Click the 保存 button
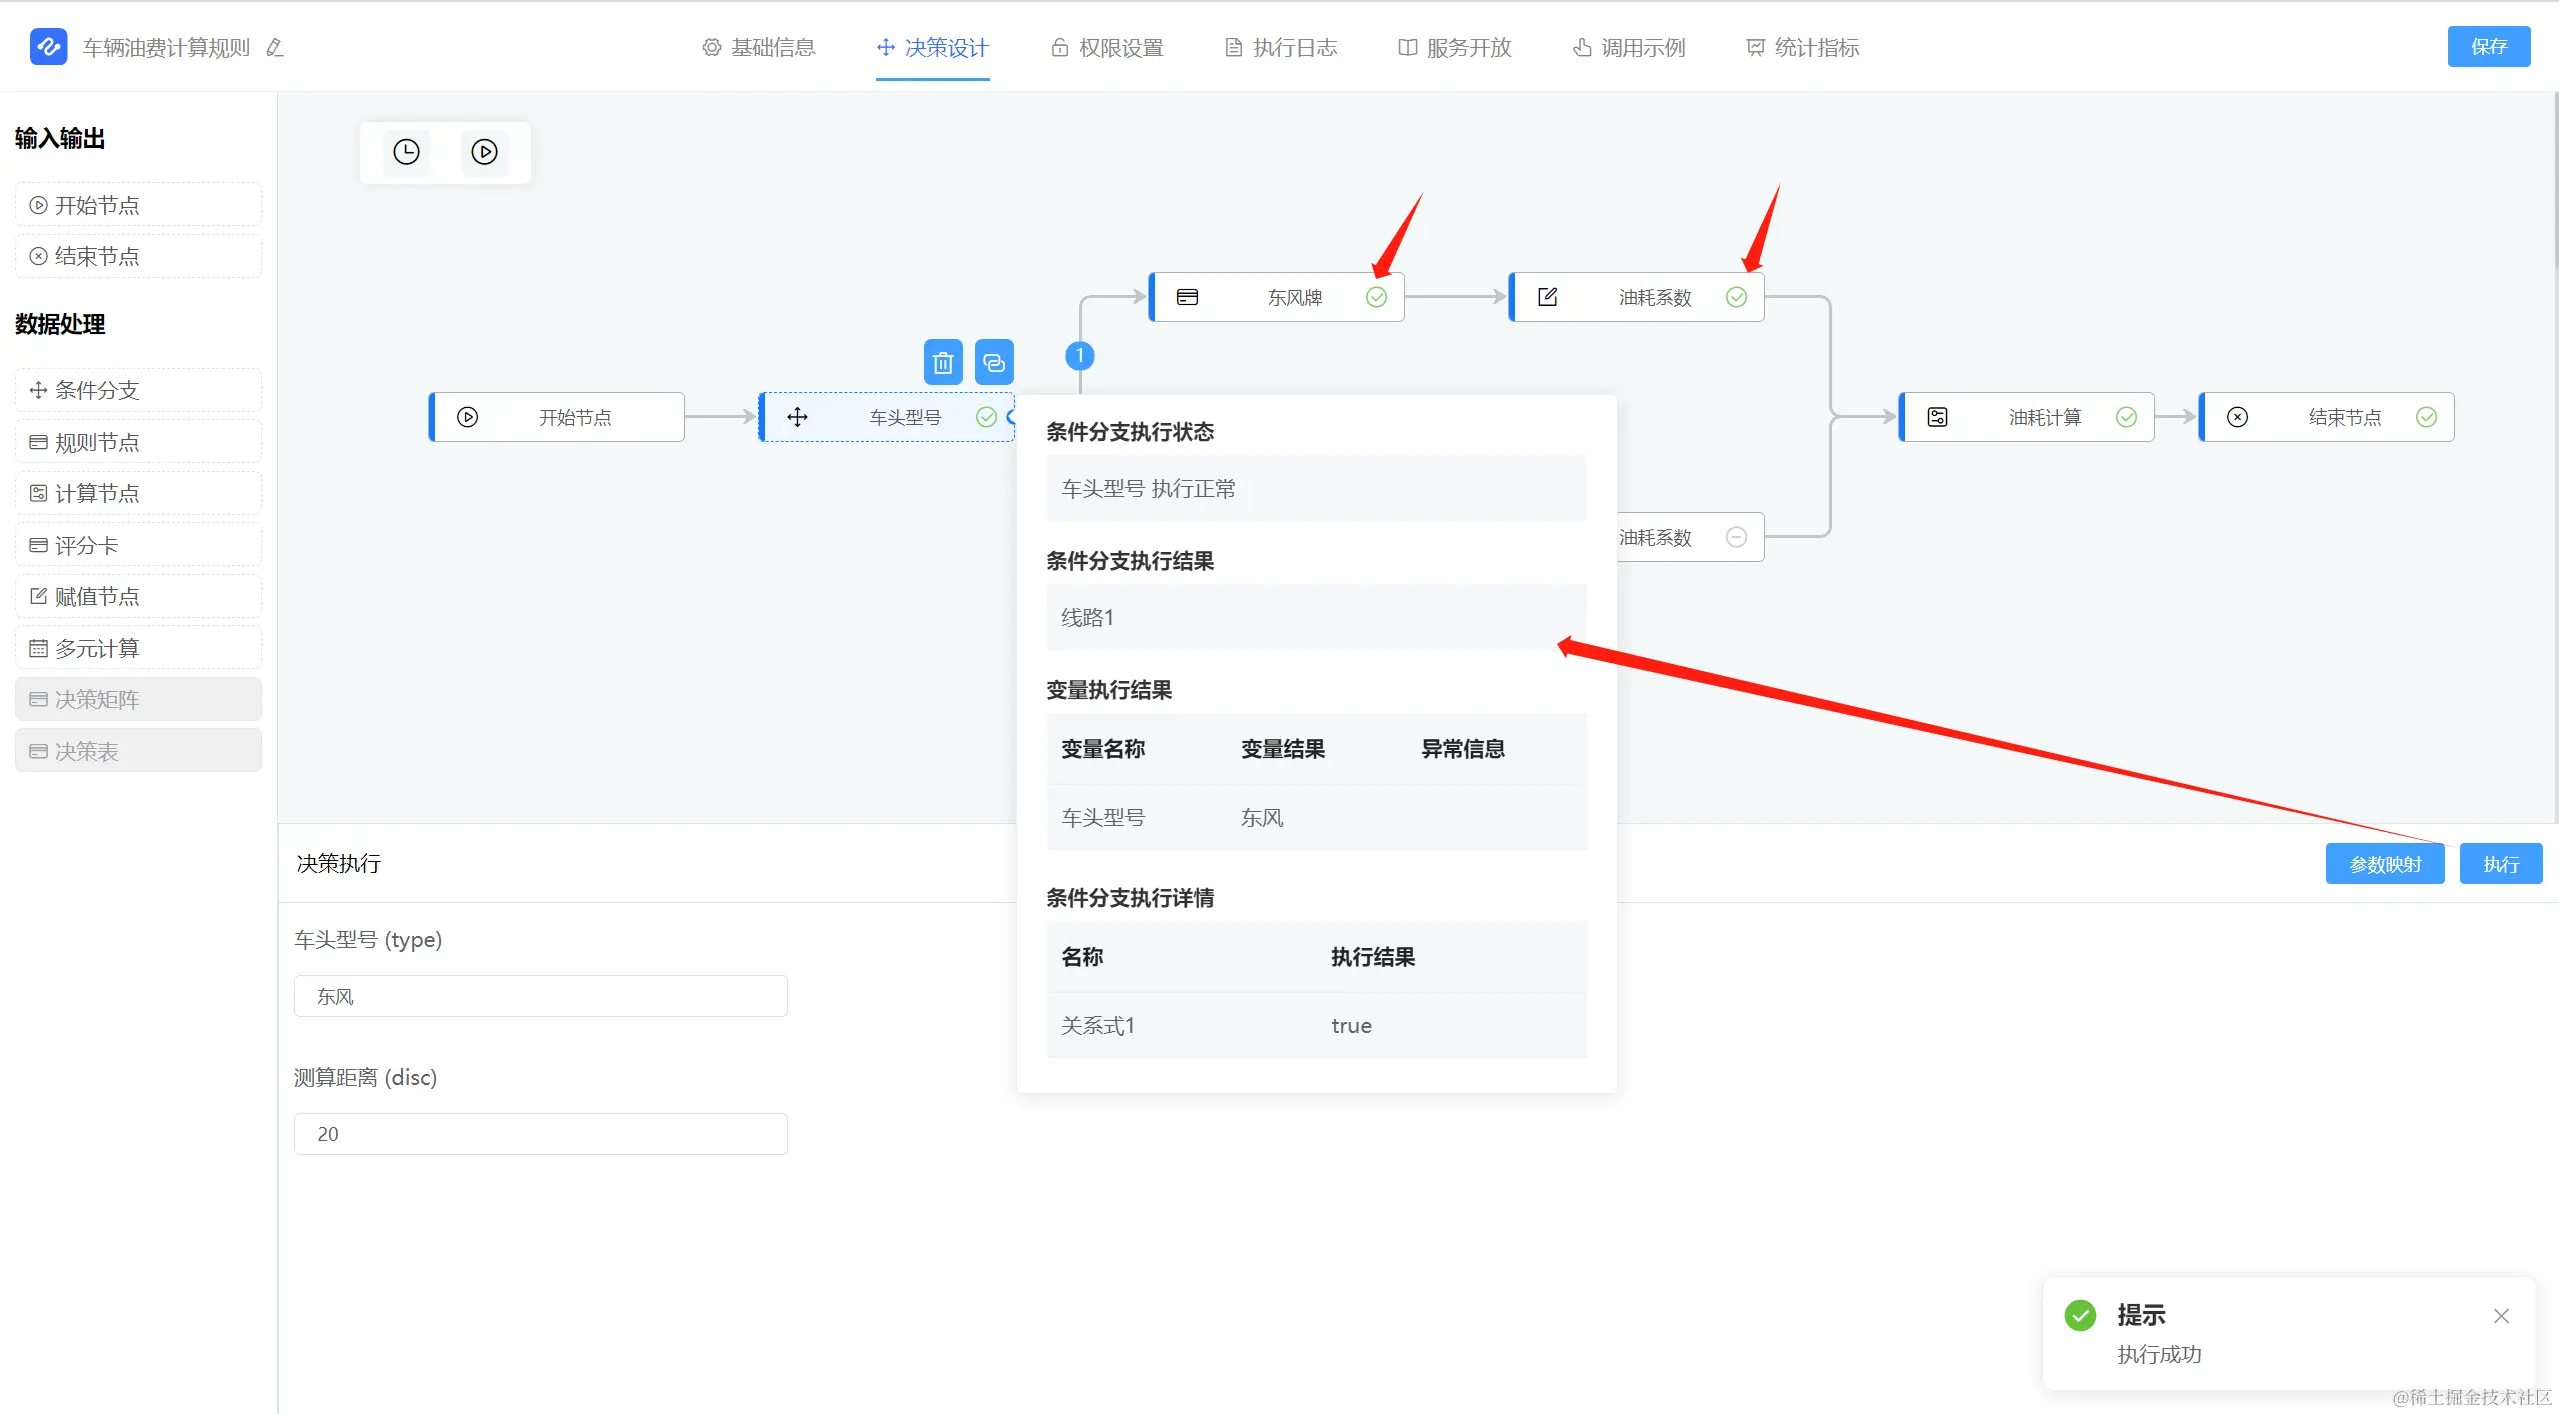2559x1414 pixels. 2487,47
